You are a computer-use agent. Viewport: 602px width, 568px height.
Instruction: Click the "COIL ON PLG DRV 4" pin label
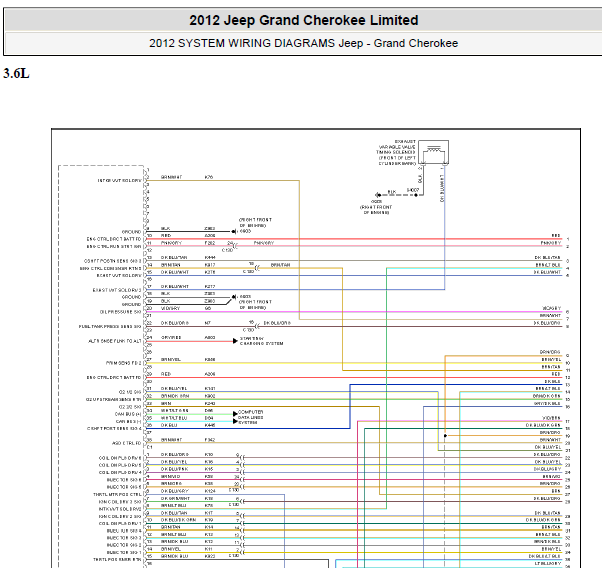[x=120, y=472]
